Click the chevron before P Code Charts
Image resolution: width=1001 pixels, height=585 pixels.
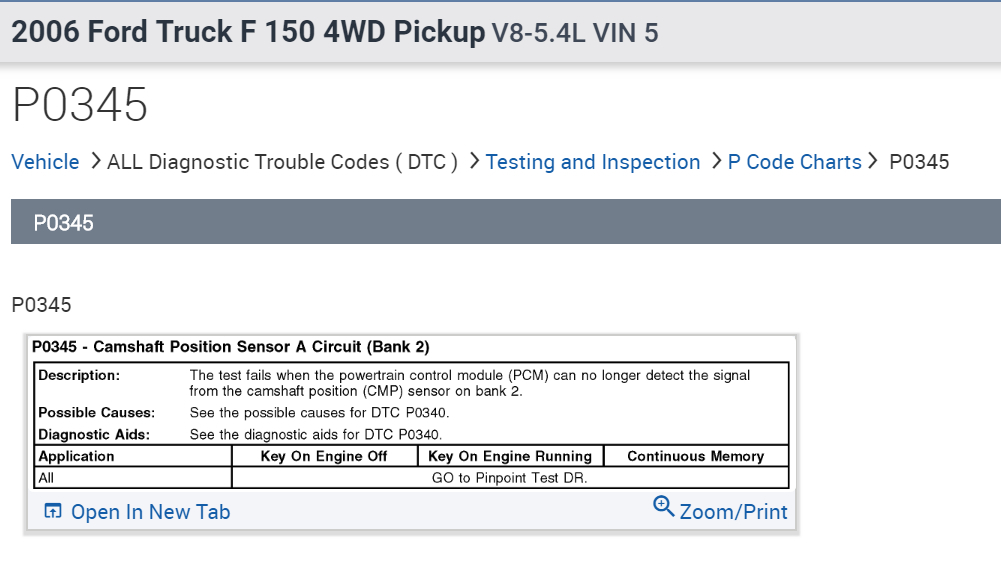(x=716, y=161)
